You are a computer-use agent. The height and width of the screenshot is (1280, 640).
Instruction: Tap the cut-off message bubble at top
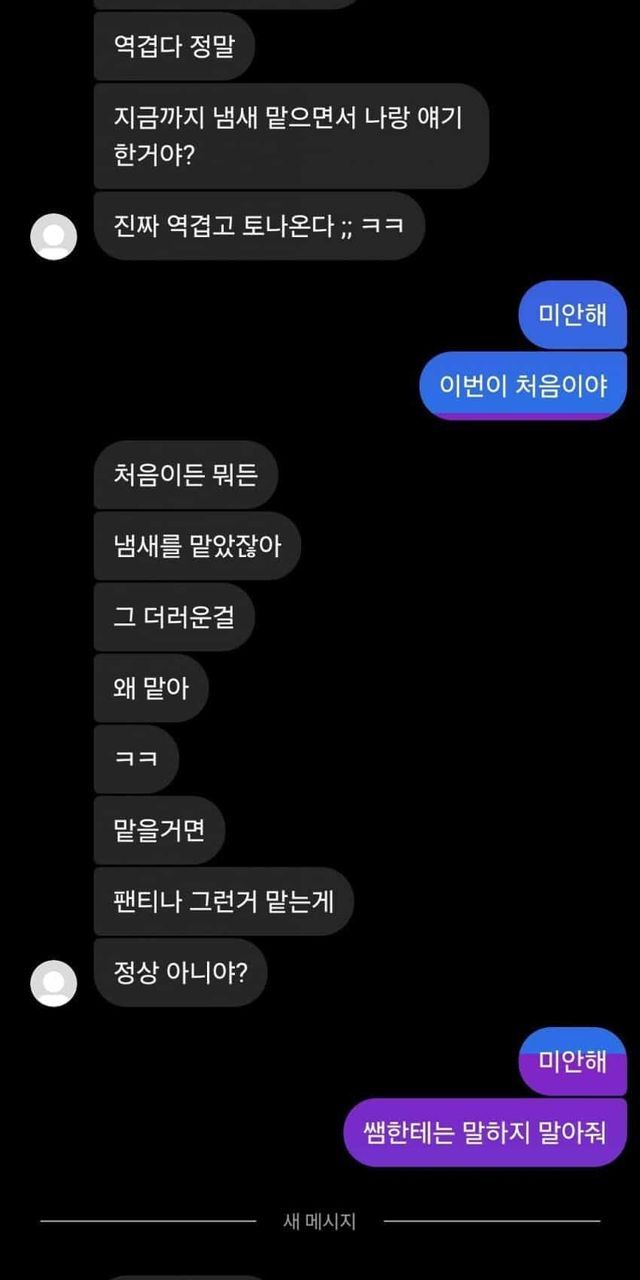226,4
